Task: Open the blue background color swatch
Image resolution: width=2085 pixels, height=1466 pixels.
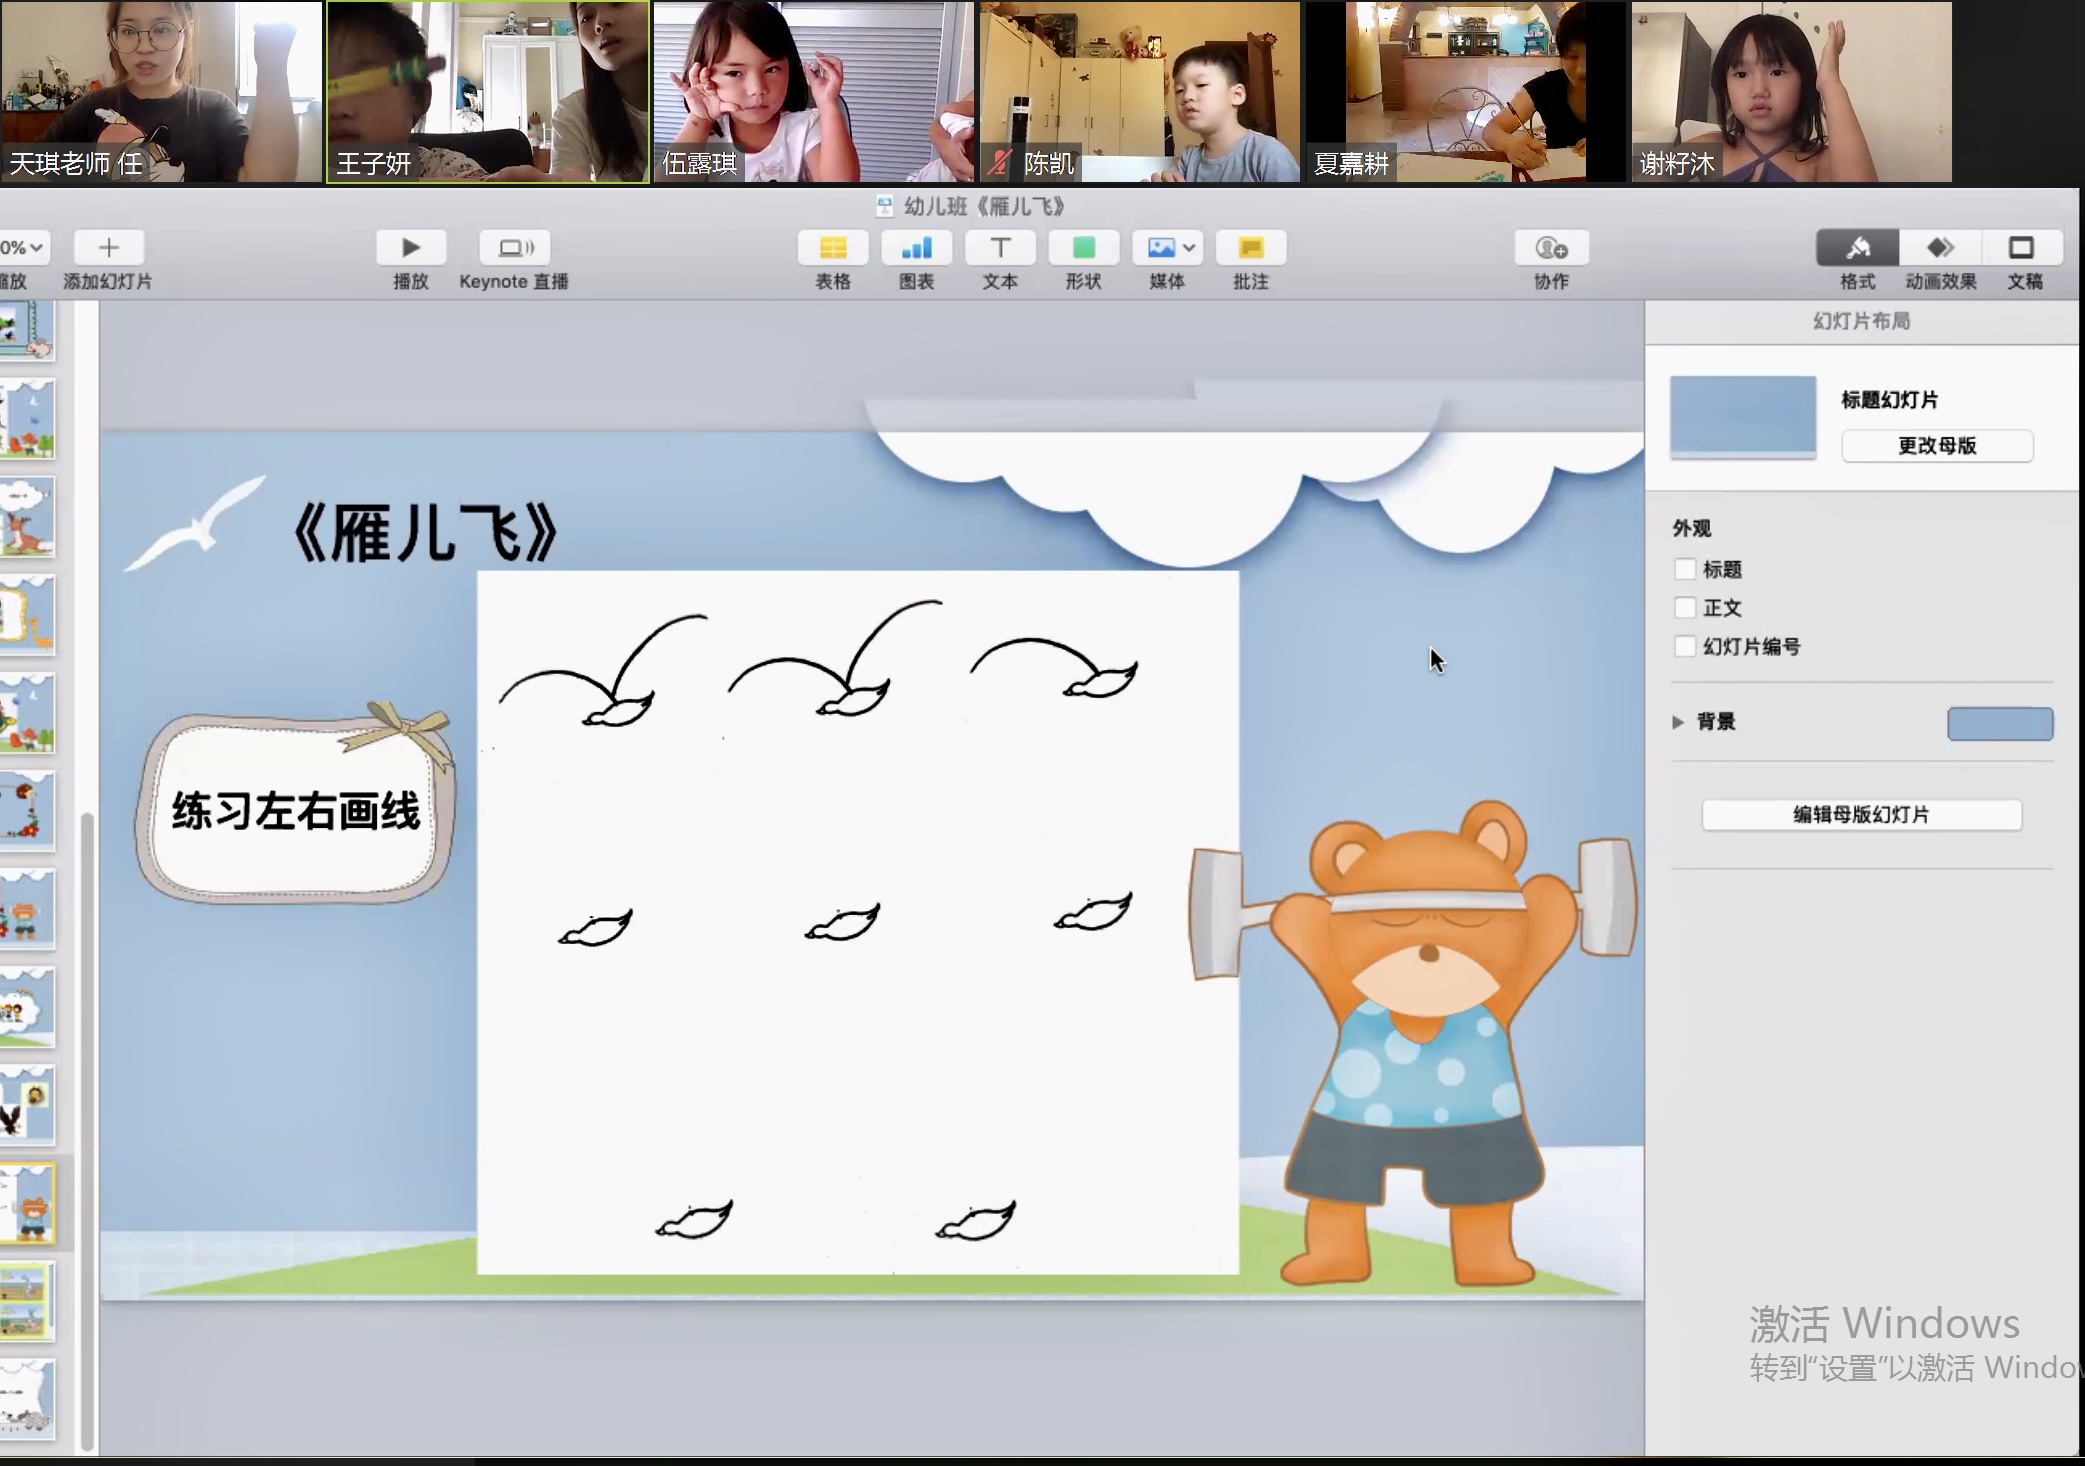Action: (2000, 723)
